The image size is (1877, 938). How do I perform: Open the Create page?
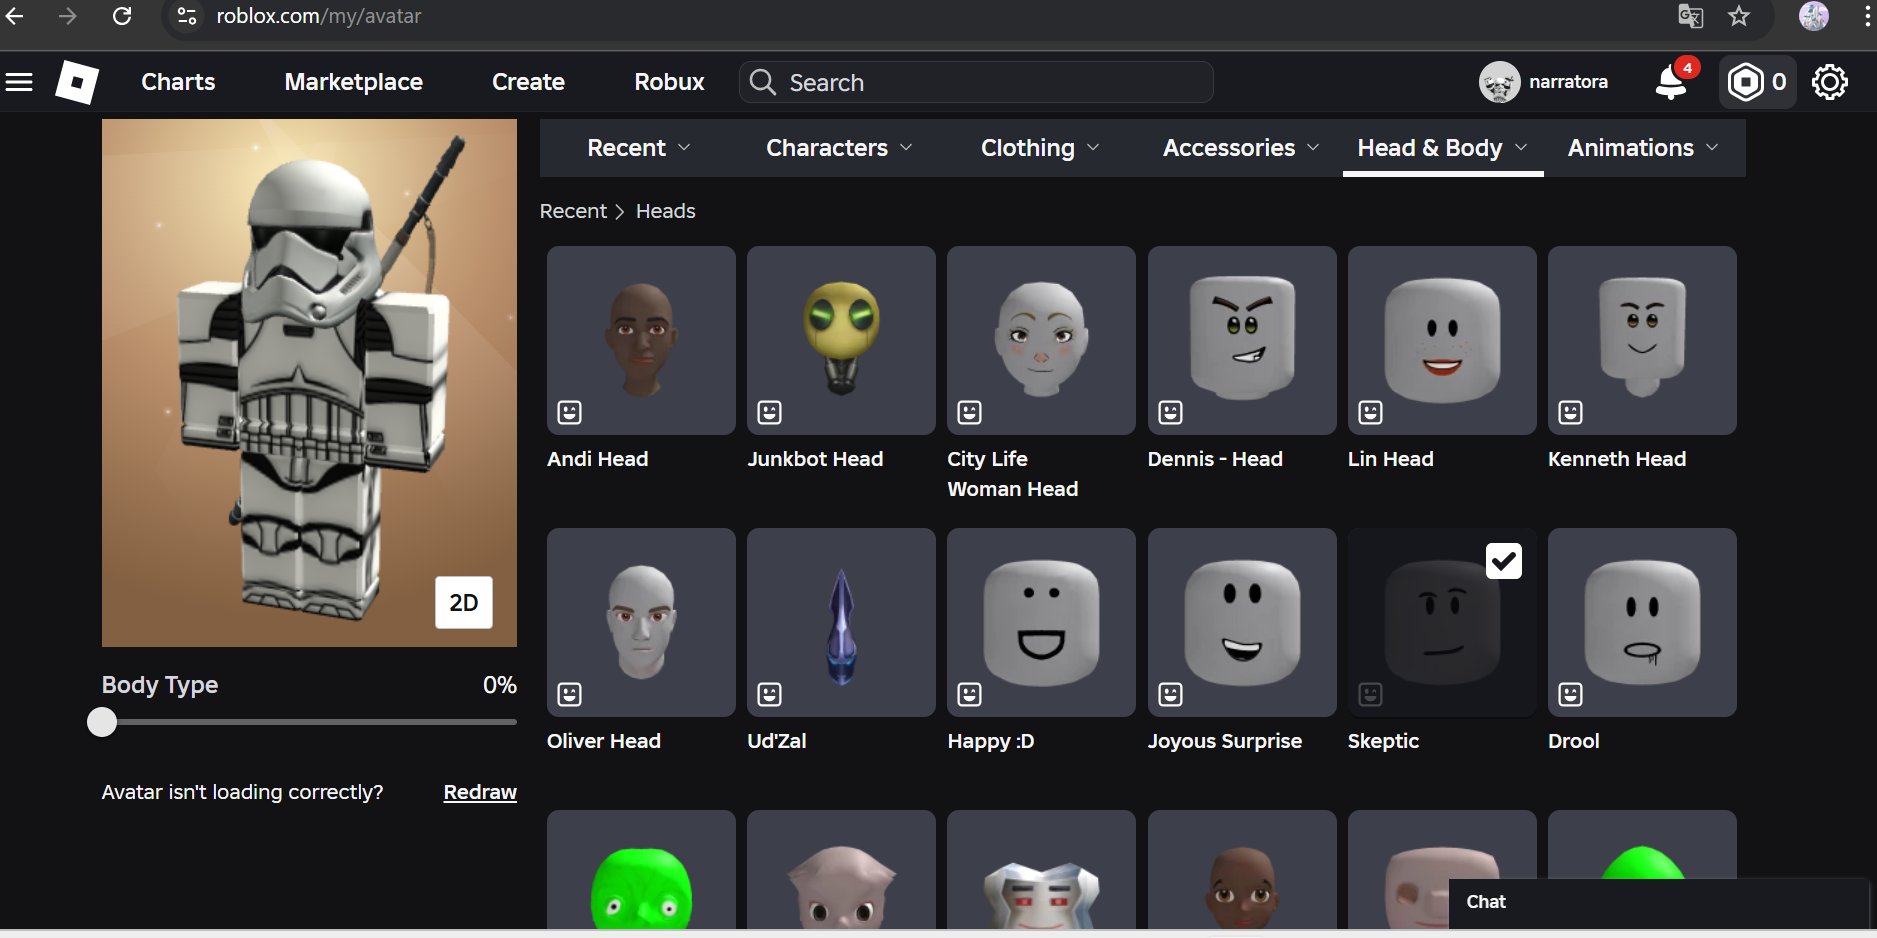pyautogui.click(x=528, y=82)
